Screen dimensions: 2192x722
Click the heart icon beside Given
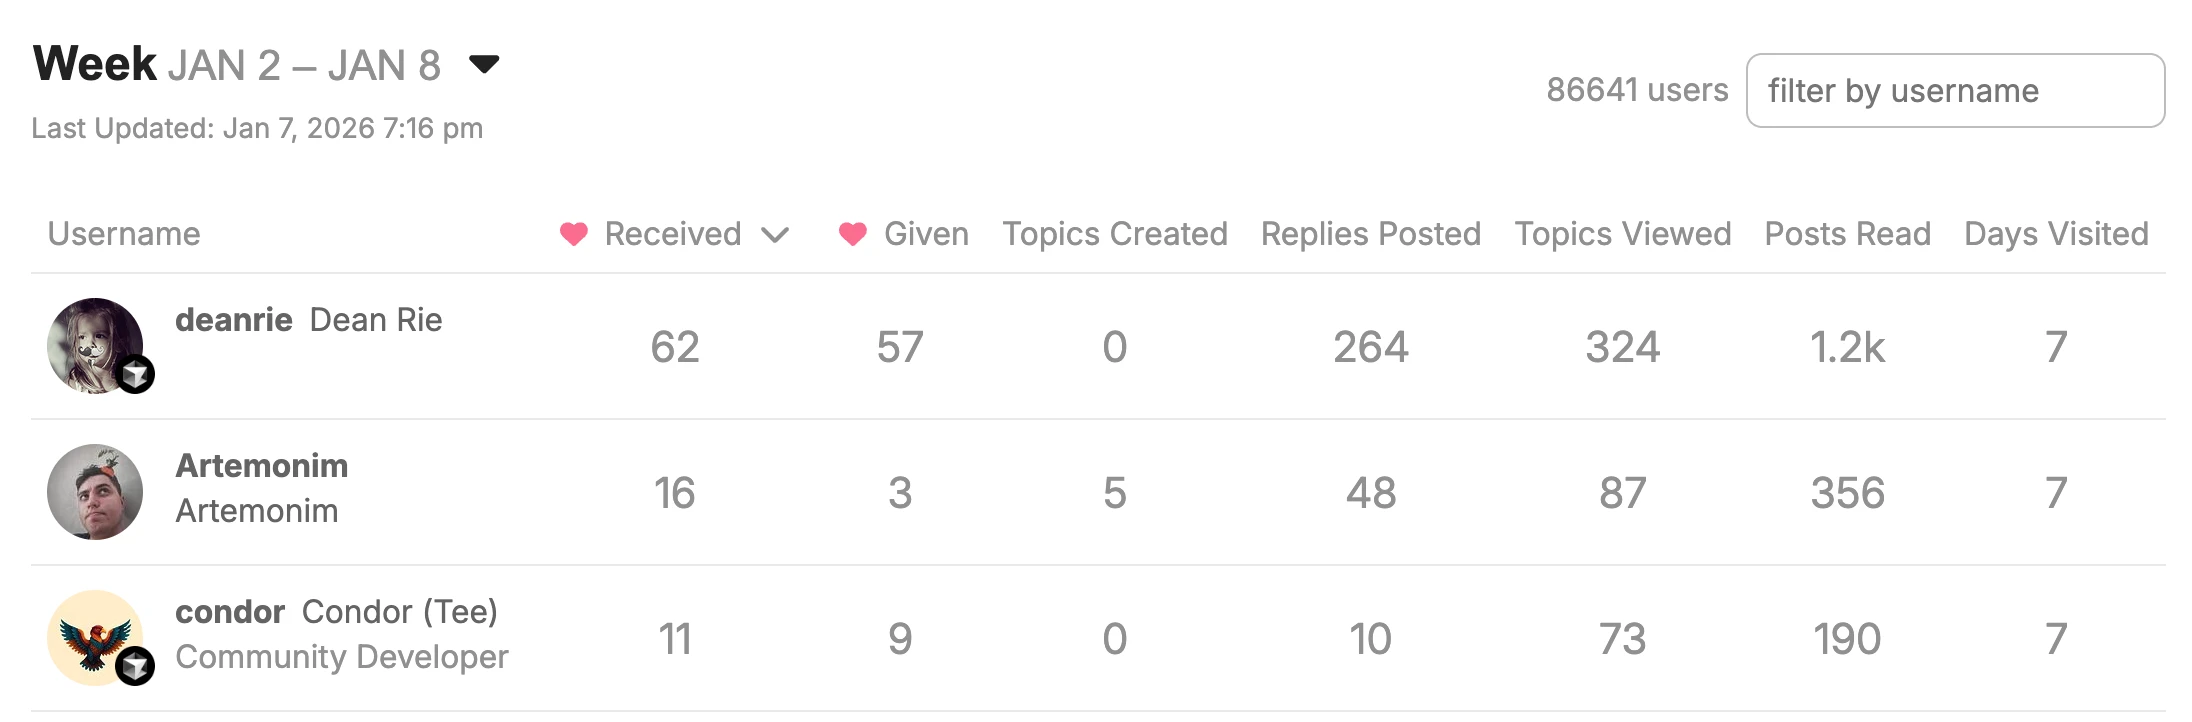853,234
